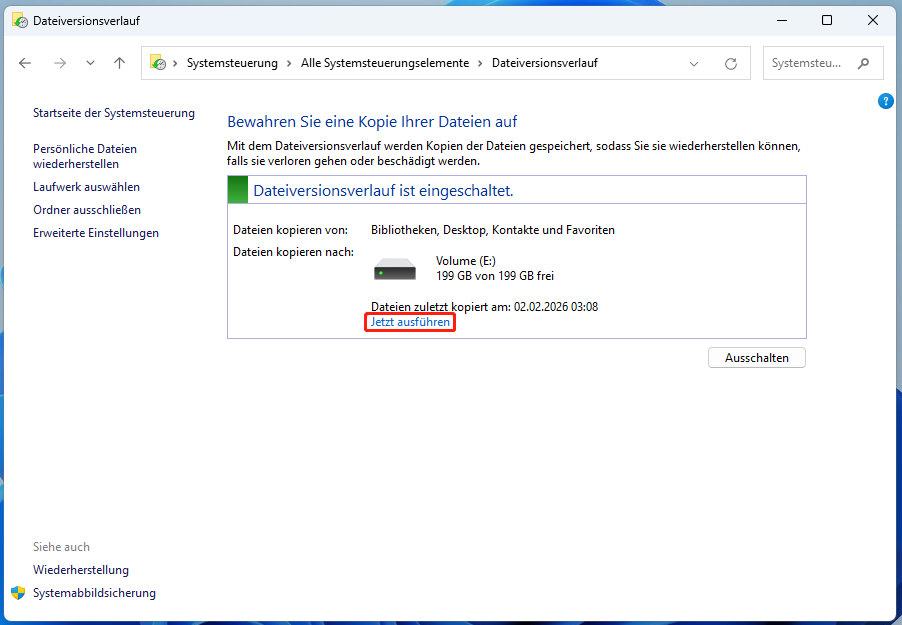
Task: Click the Volume (E:) drive icon
Action: (x=395, y=269)
